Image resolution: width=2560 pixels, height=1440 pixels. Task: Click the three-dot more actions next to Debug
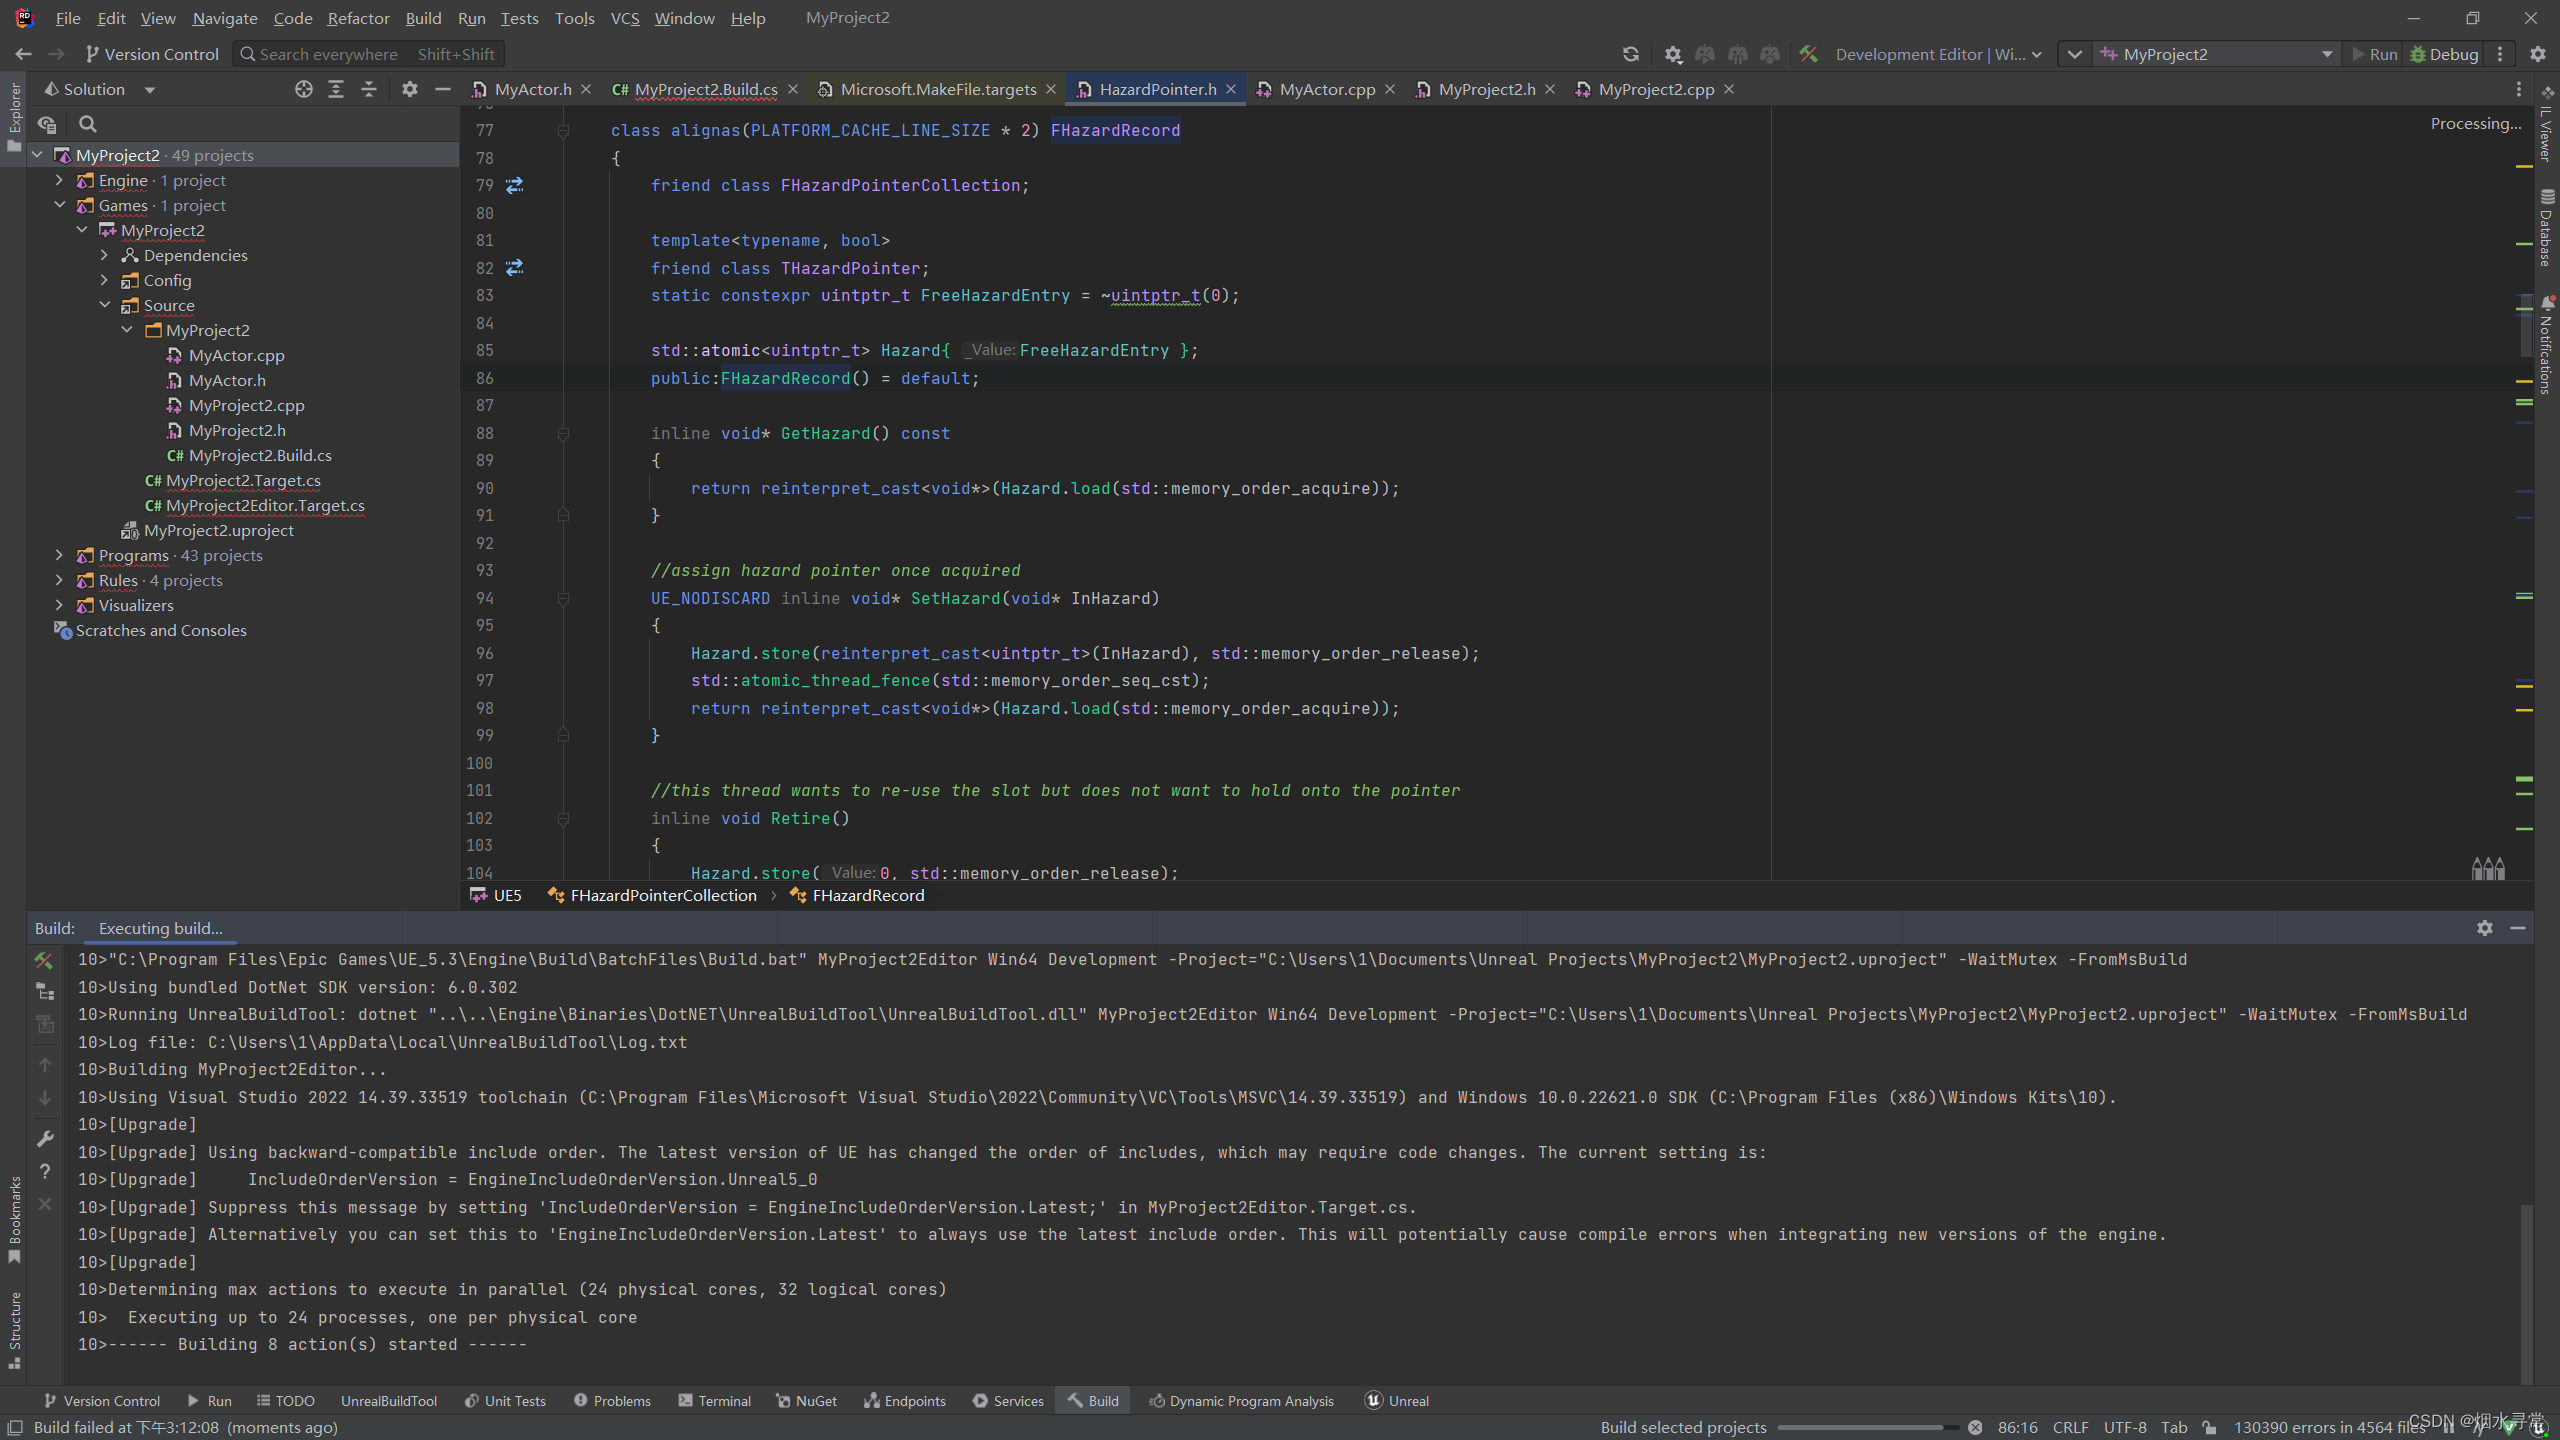[2500, 54]
